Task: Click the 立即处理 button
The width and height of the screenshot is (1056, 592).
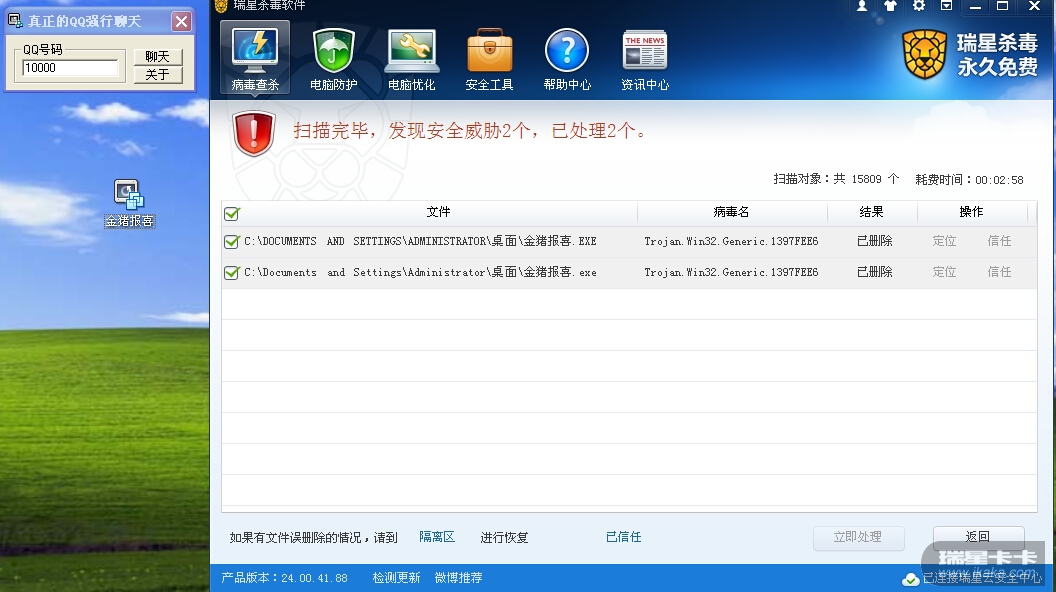Action: coord(858,537)
